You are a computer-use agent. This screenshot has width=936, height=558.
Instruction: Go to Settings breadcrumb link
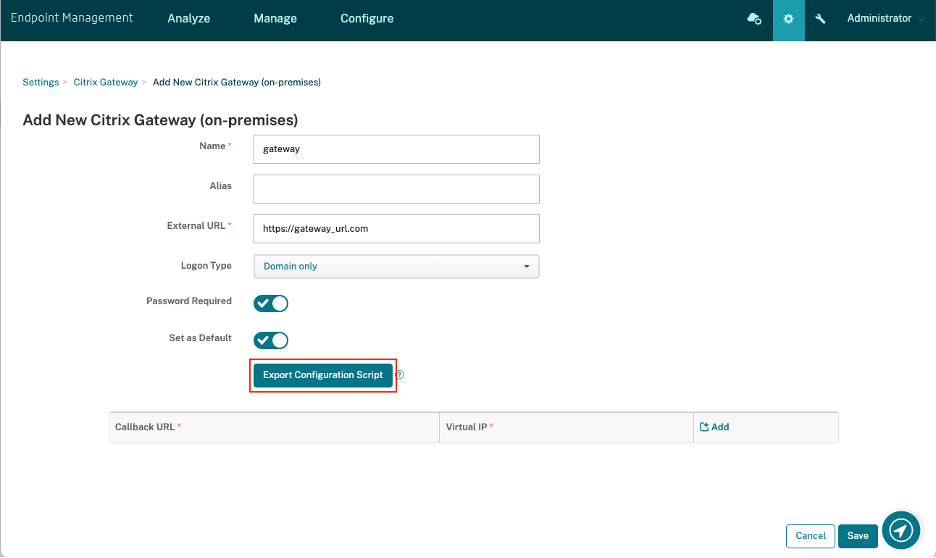tap(41, 82)
